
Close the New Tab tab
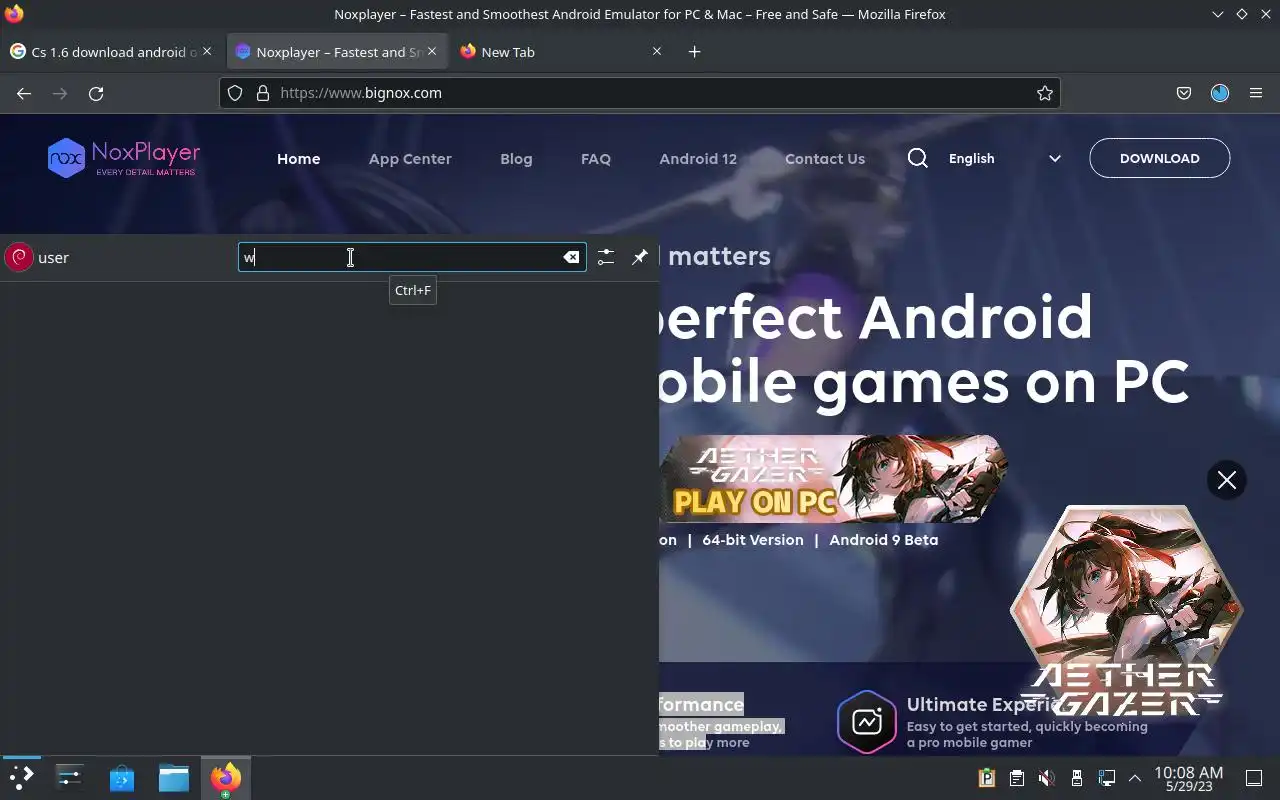657,51
